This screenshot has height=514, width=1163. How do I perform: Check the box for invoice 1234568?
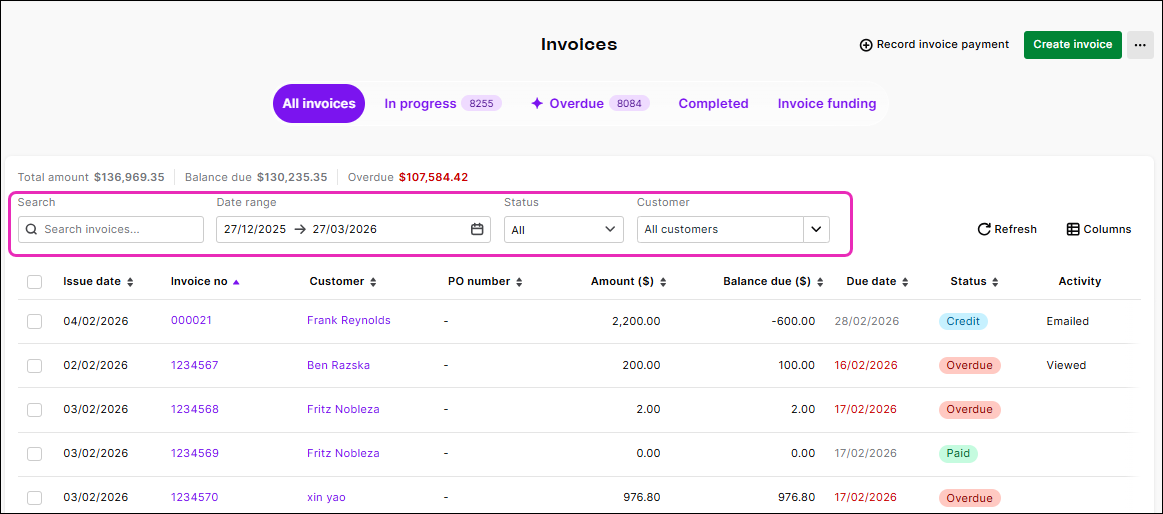pos(34,409)
